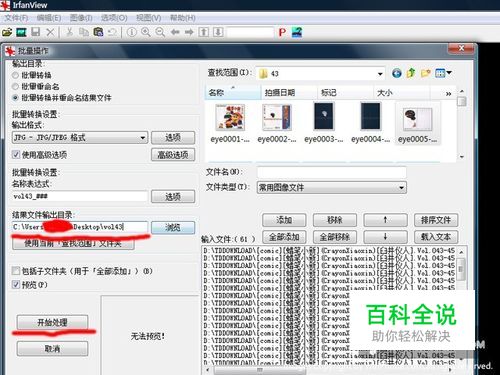Screen dimensions: 500x375
Task: Click the 载入文本 load text button
Action: pos(436,237)
